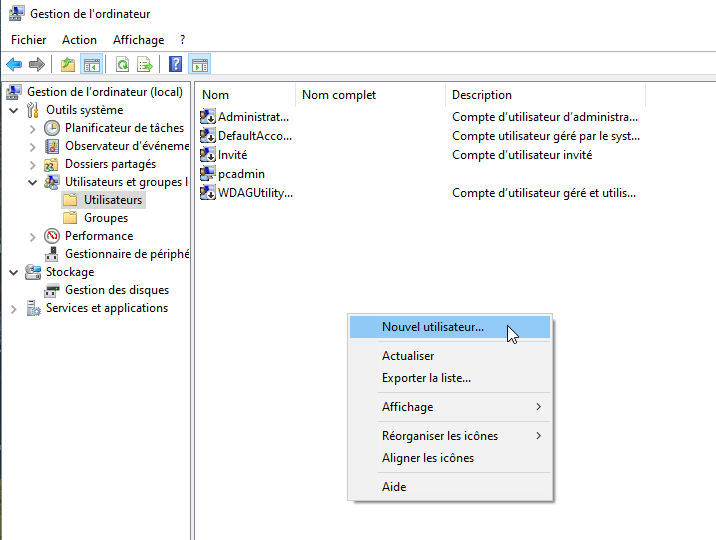
Task: Open the Action menu
Action: point(79,40)
